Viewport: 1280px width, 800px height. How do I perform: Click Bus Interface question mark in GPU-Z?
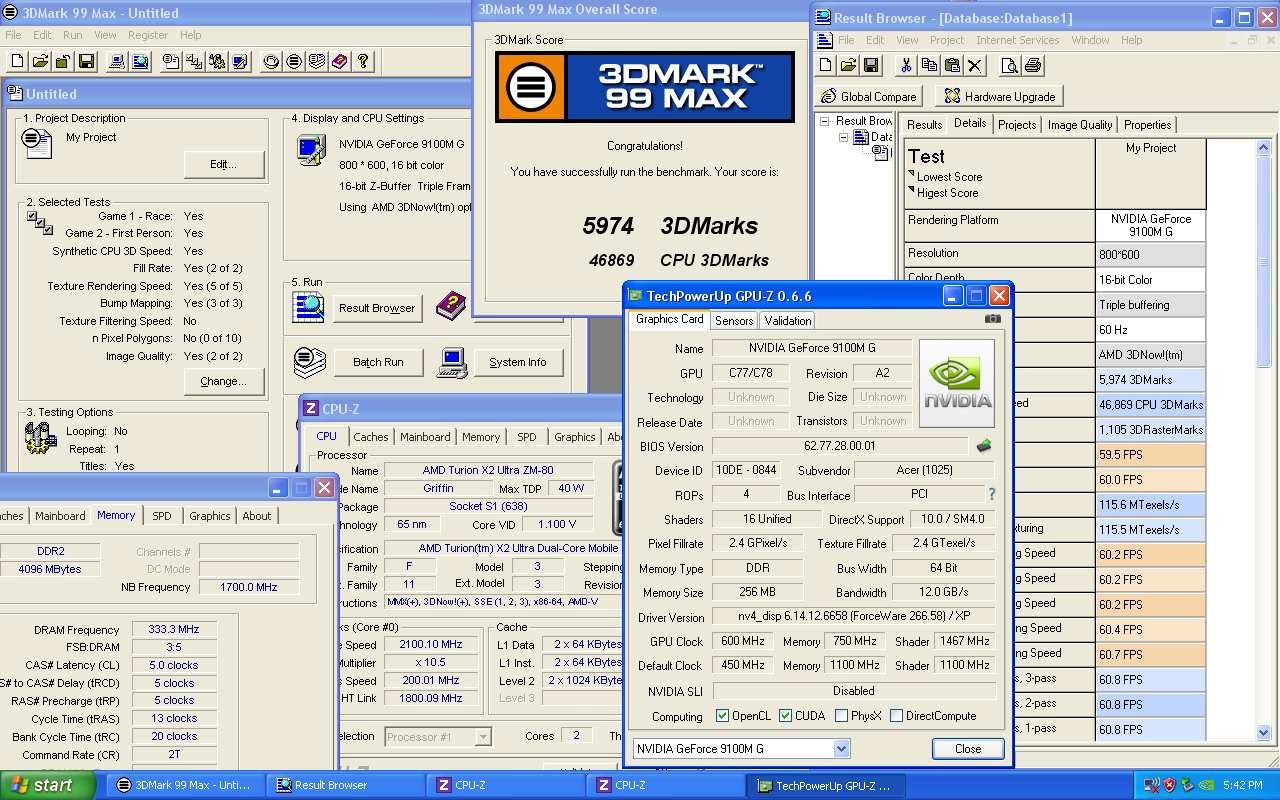(x=992, y=494)
